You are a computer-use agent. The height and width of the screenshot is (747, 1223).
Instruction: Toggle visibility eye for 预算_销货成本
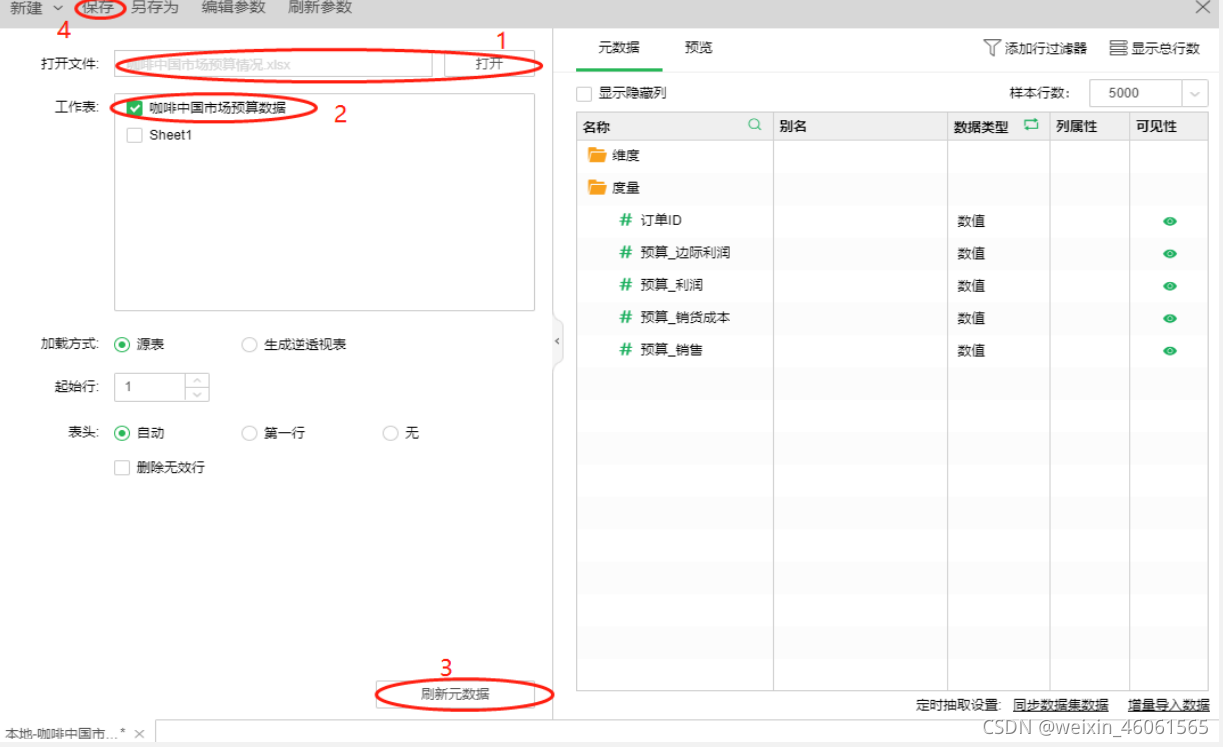tap(1170, 319)
